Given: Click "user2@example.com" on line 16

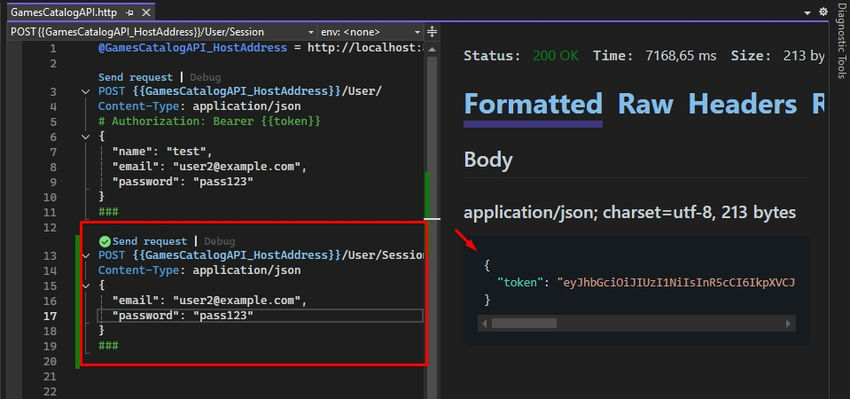Looking at the screenshot, I should click(x=236, y=300).
